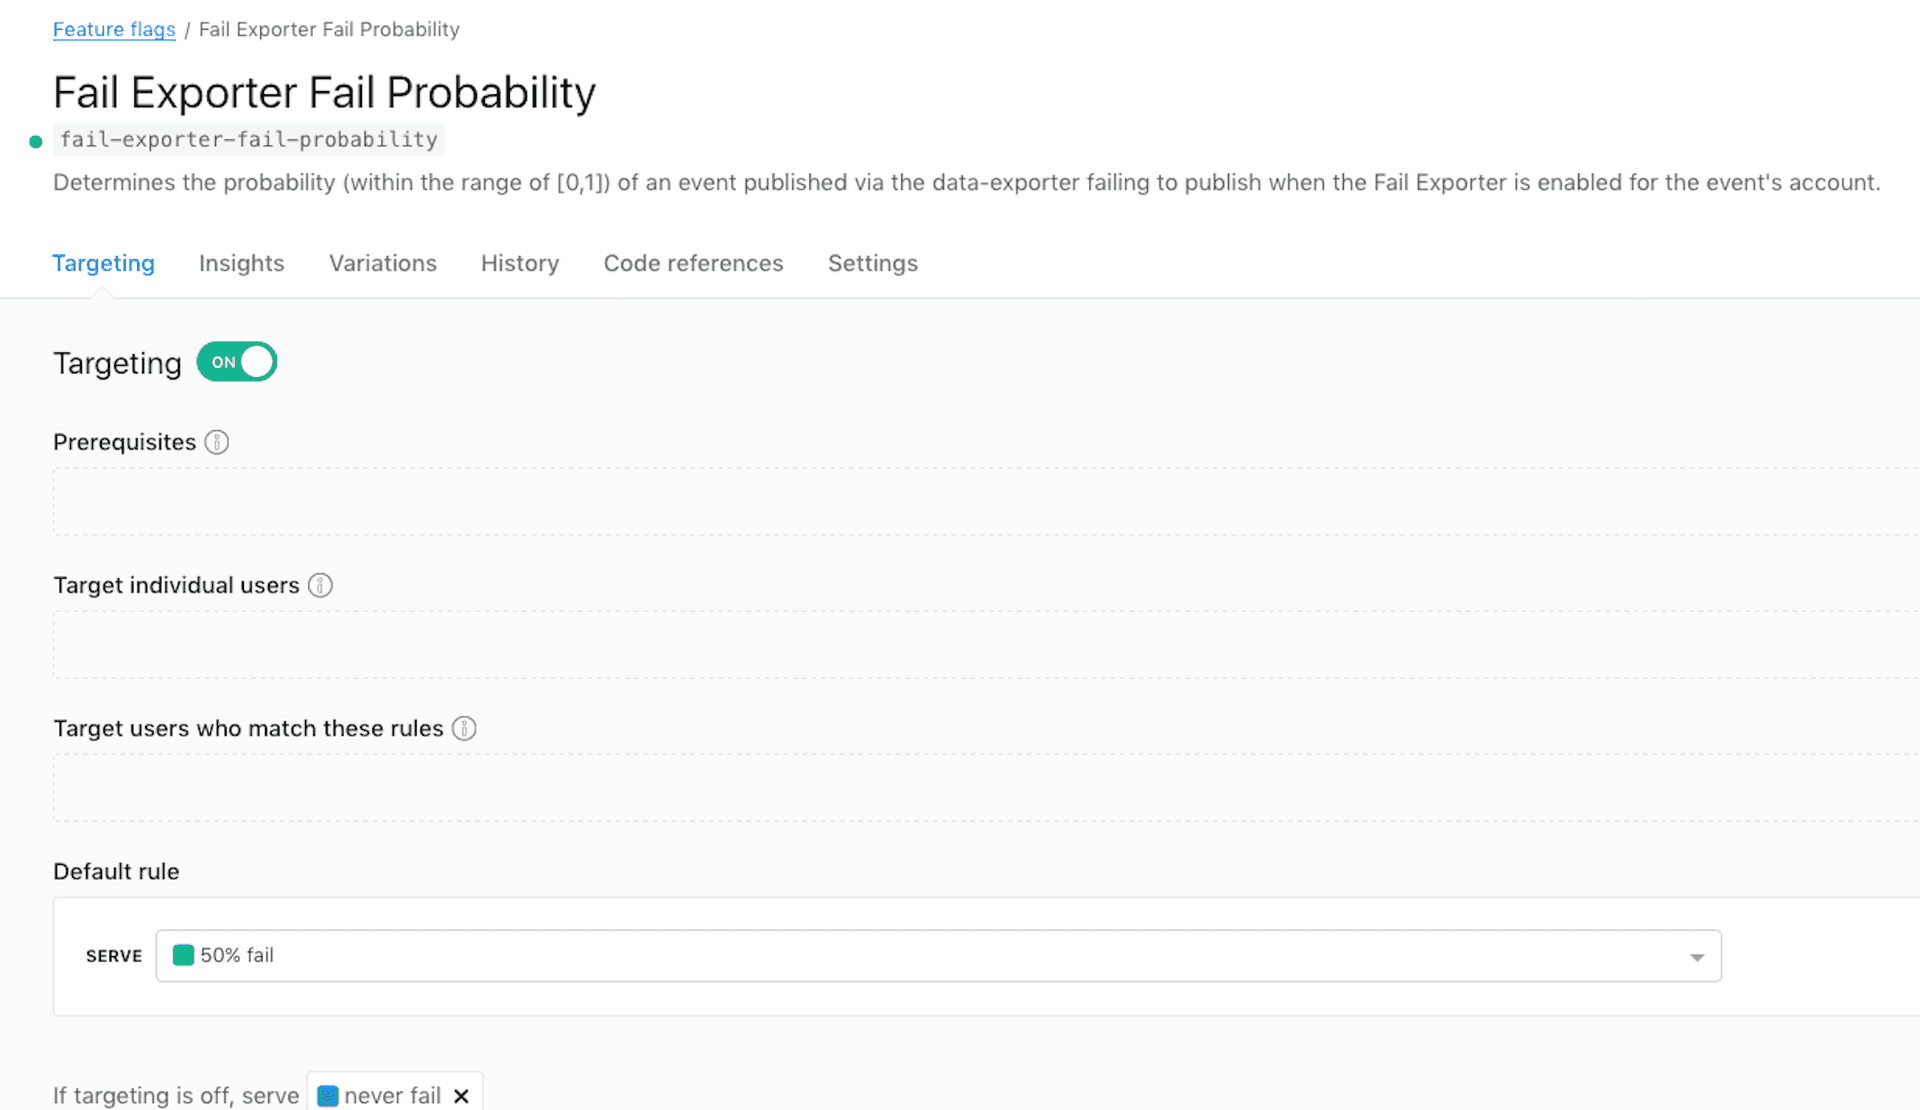Image resolution: width=1920 pixels, height=1110 pixels.
Task: Click the info icon beside Target individual users
Action: point(320,585)
